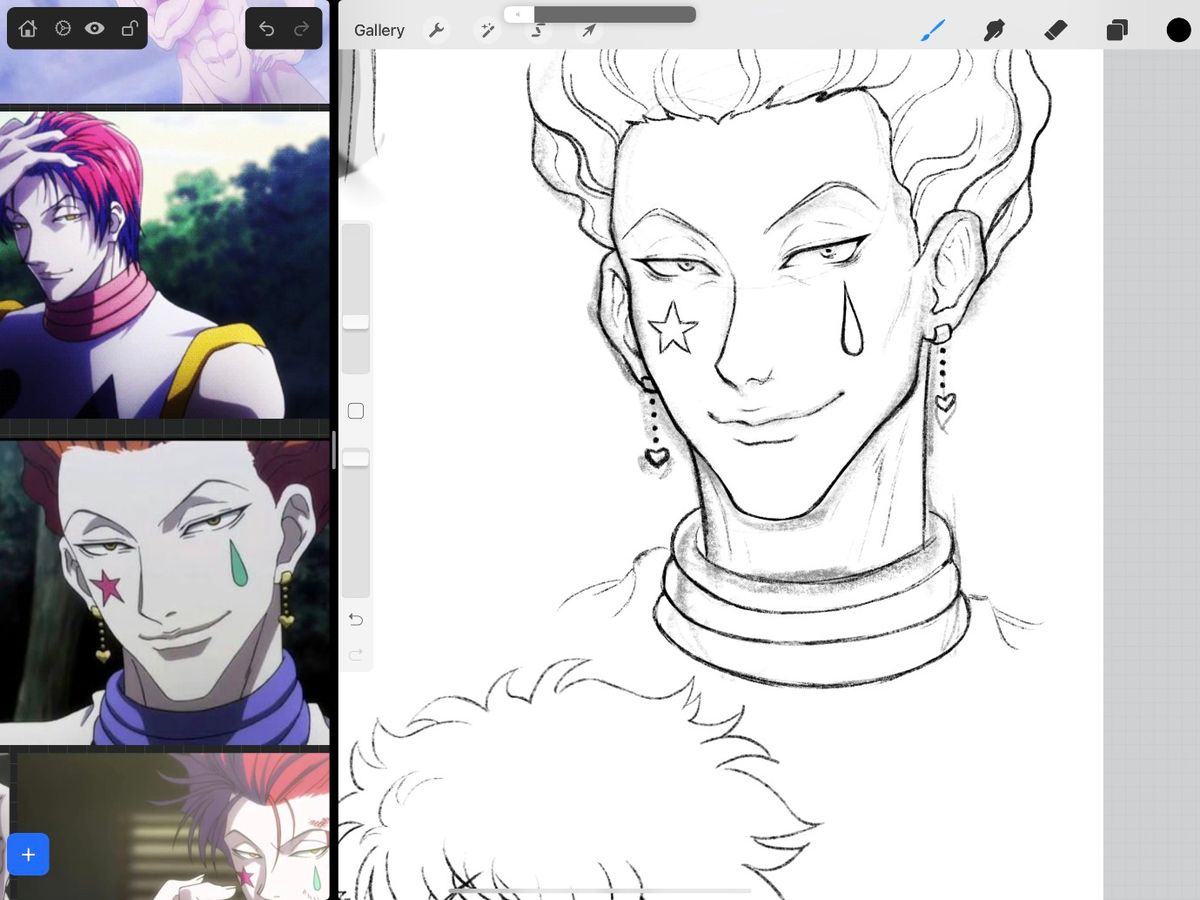
Task: Select the bottom red-haired reference image
Action: (x=172, y=826)
